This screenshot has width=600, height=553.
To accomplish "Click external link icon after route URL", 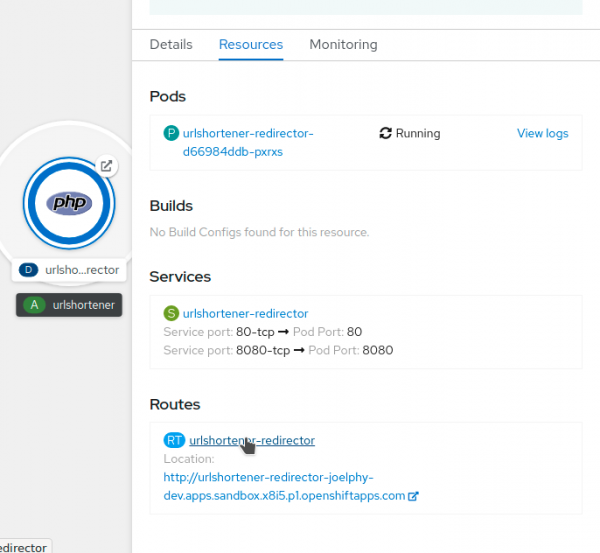I will [413, 496].
